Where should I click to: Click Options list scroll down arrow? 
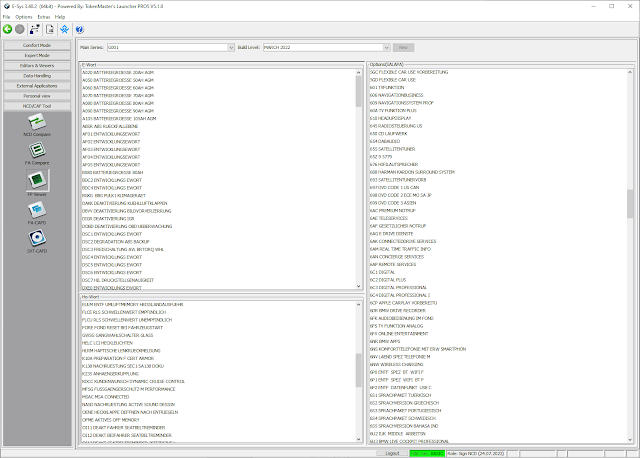(630, 440)
